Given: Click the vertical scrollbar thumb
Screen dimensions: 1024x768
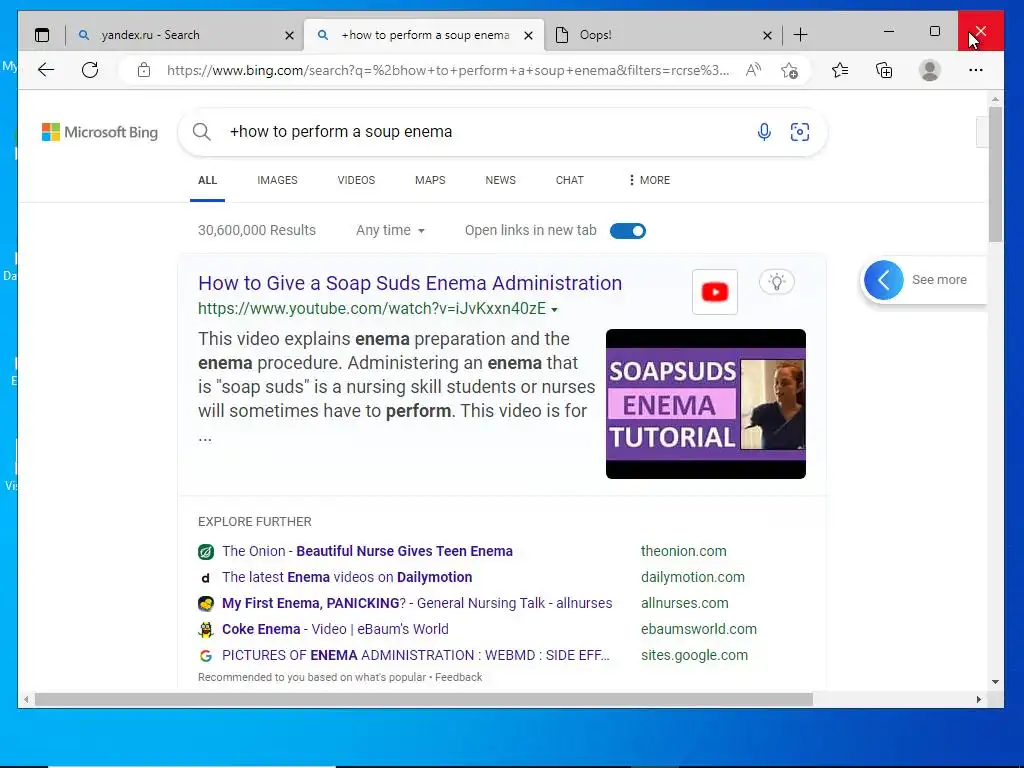Looking at the screenshot, I should point(995,174).
